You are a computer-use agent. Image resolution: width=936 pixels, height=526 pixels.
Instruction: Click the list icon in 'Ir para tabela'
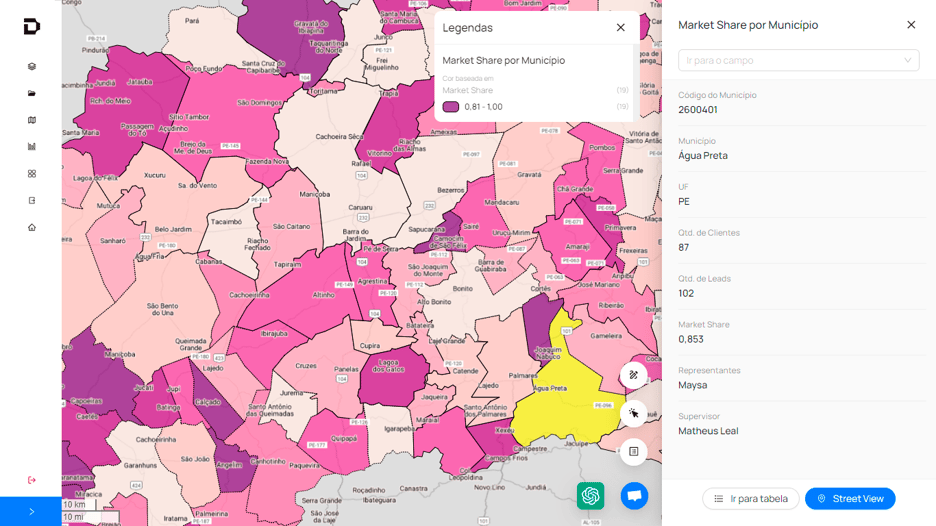(x=719, y=499)
